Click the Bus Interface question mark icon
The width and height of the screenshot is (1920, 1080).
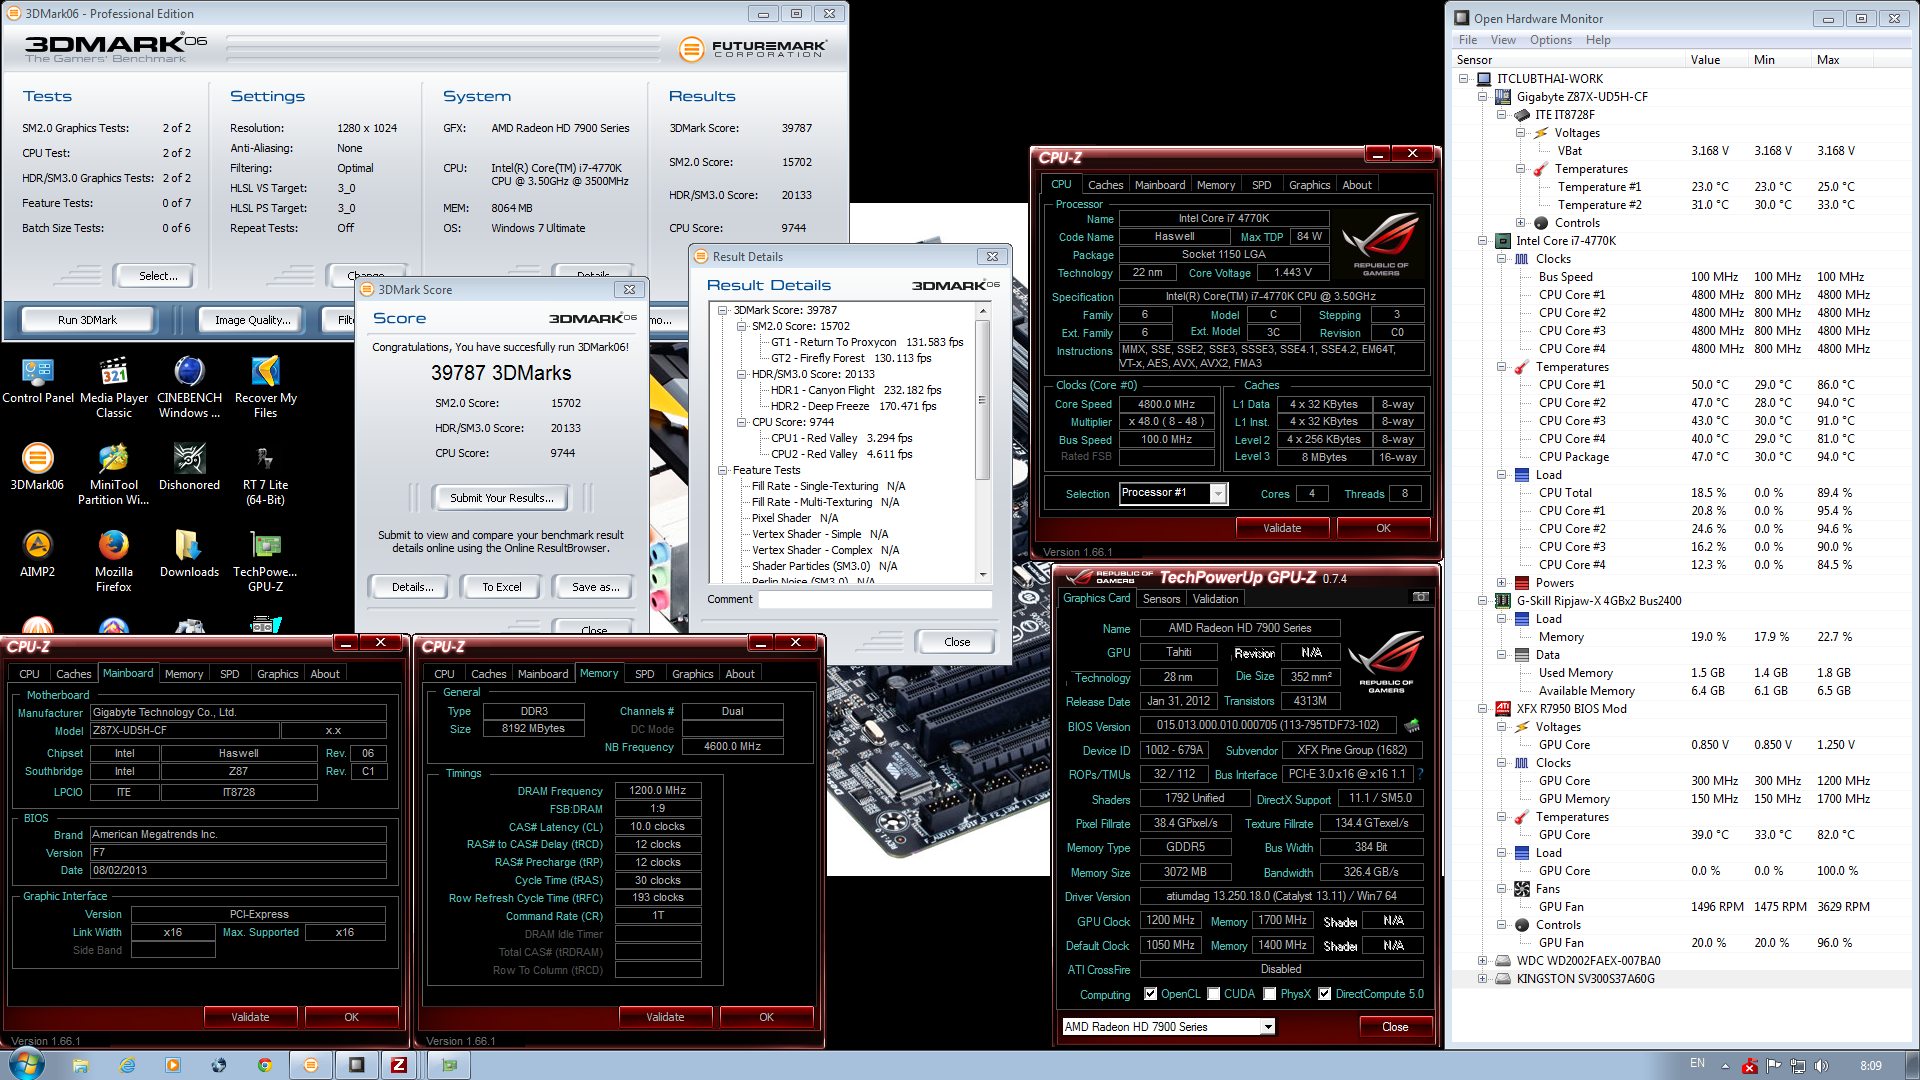tap(1420, 774)
